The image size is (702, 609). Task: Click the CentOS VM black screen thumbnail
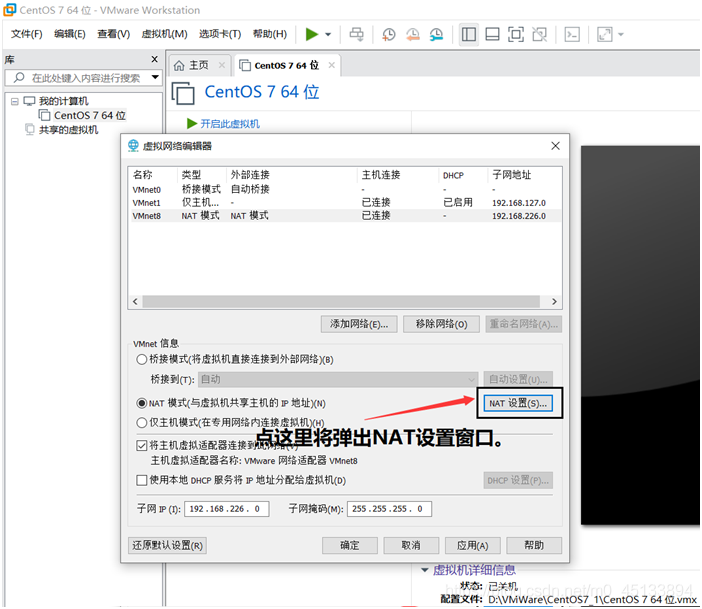(x=640, y=335)
